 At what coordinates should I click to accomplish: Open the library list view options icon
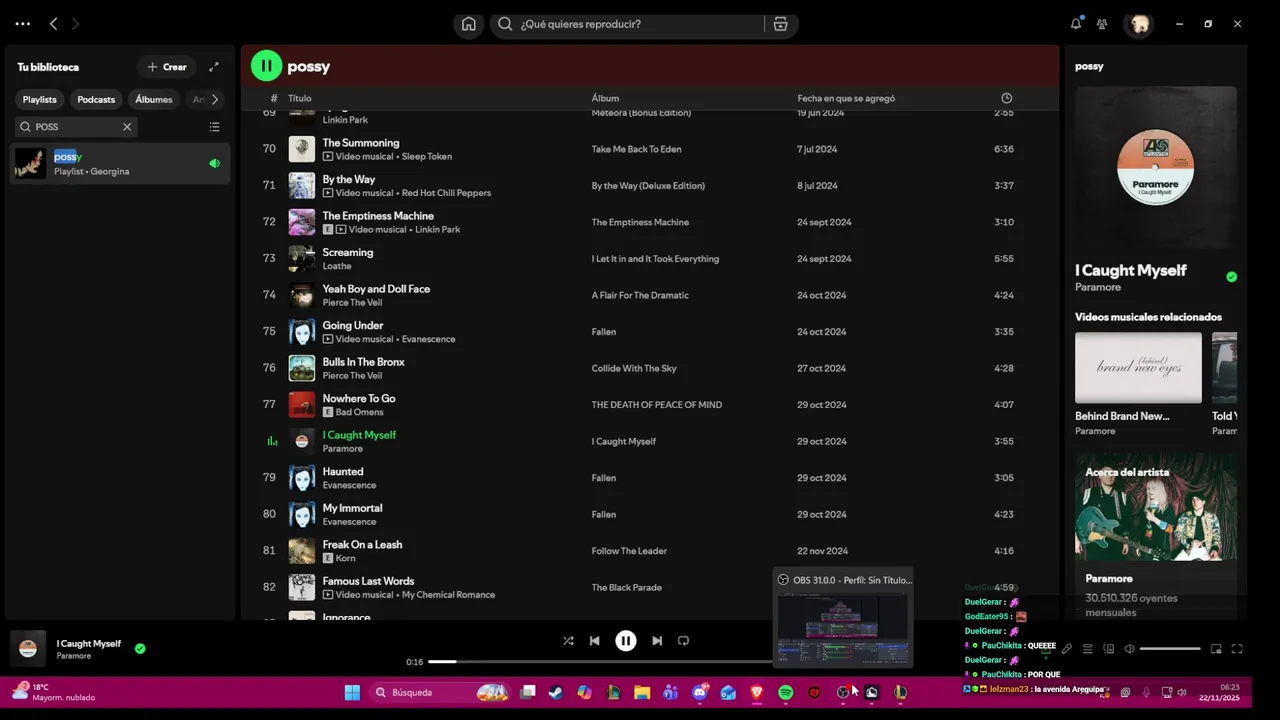[x=214, y=127]
